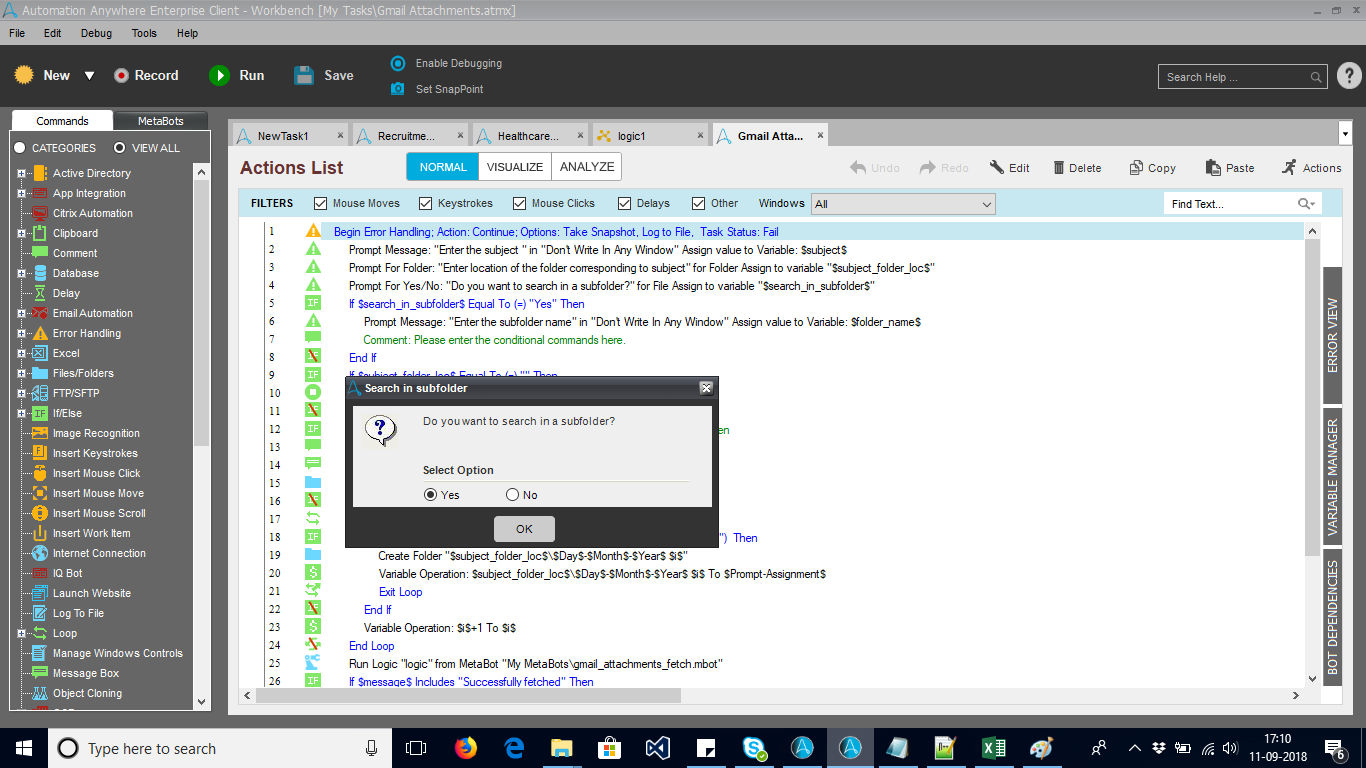Image resolution: width=1366 pixels, height=768 pixels.
Task: Open the Windows filter dropdown
Action: (x=903, y=204)
